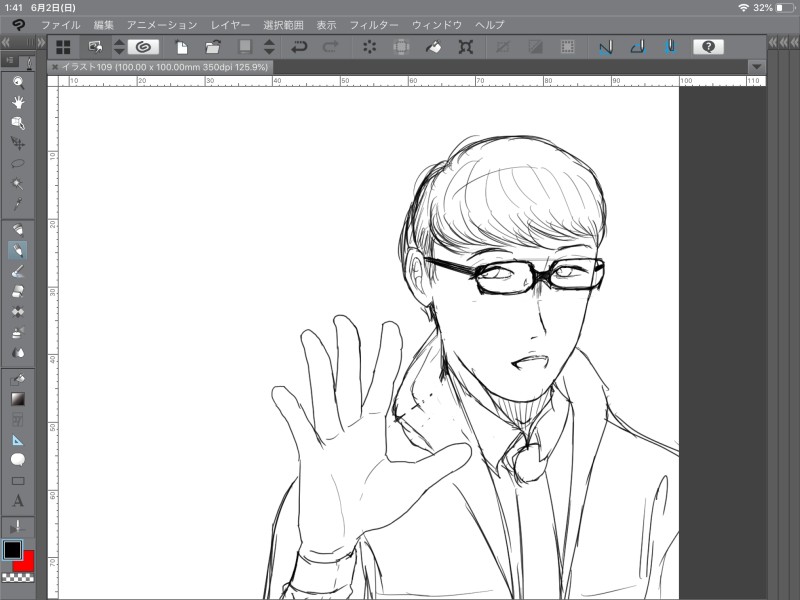The height and width of the screenshot is (600, 800).
Task: Open the Clip Studio logo menu
Action: (19, 24)
